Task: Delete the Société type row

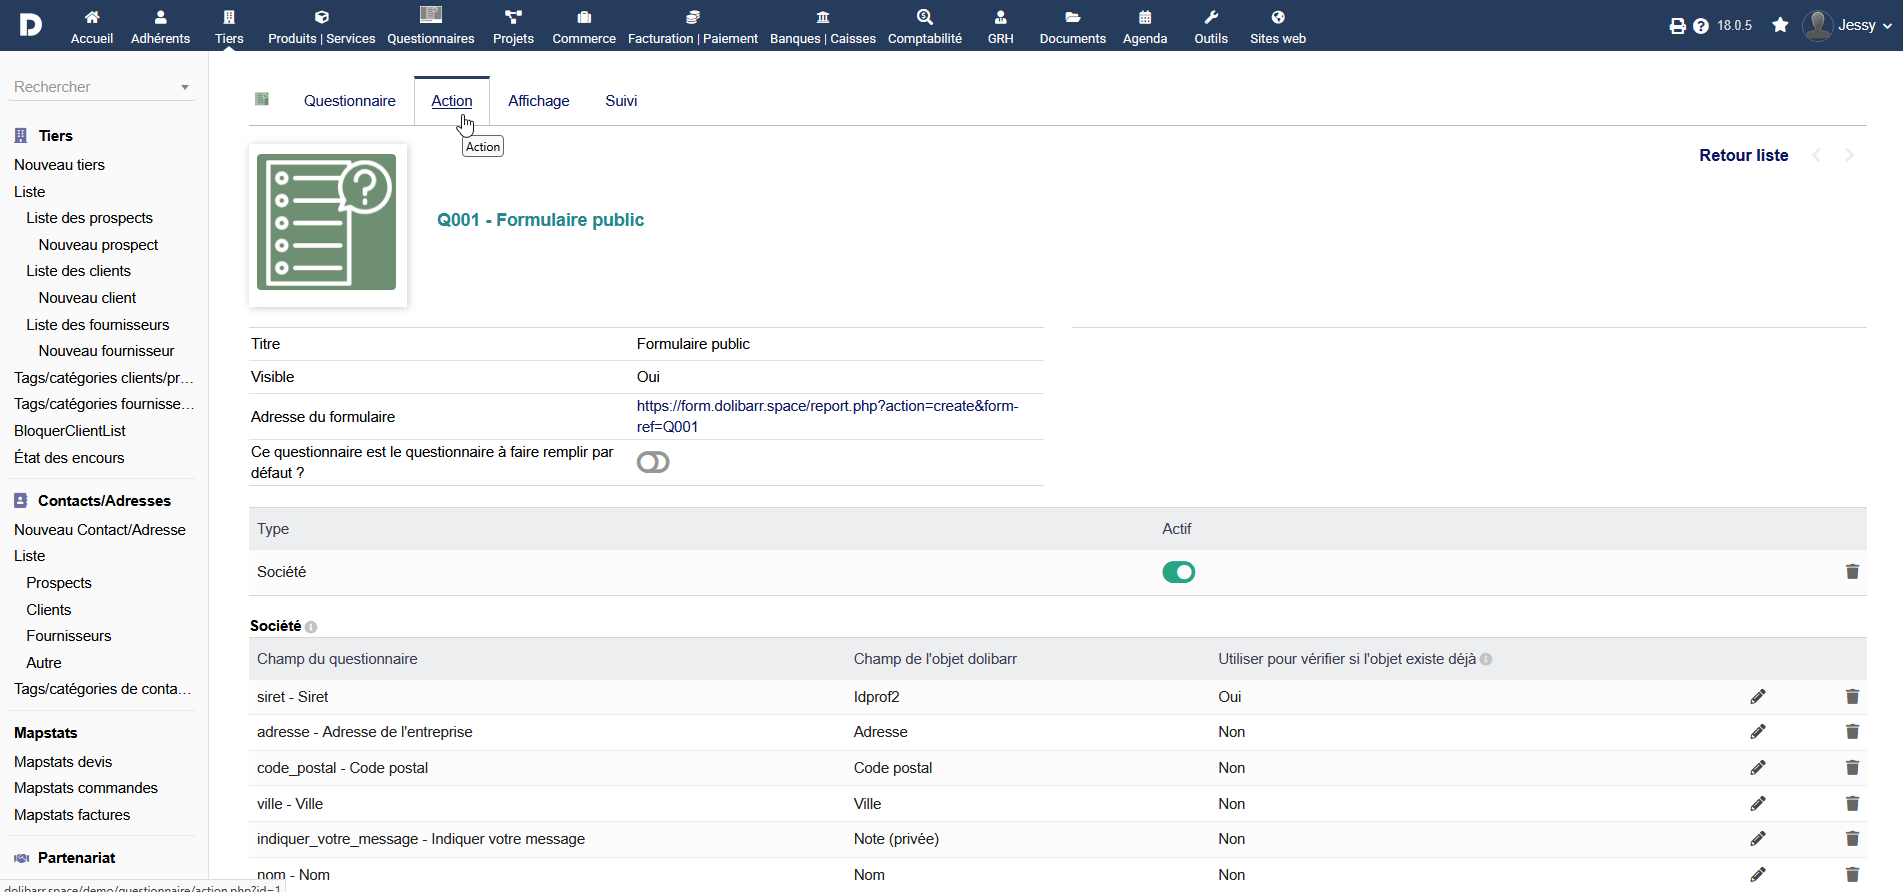Action: pos(1852,572)
